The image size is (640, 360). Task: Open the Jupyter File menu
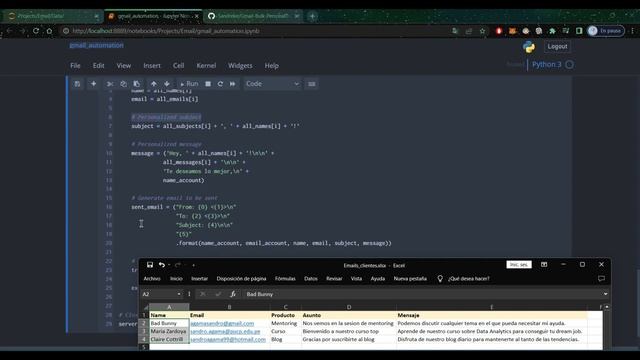tap(75, 66)
